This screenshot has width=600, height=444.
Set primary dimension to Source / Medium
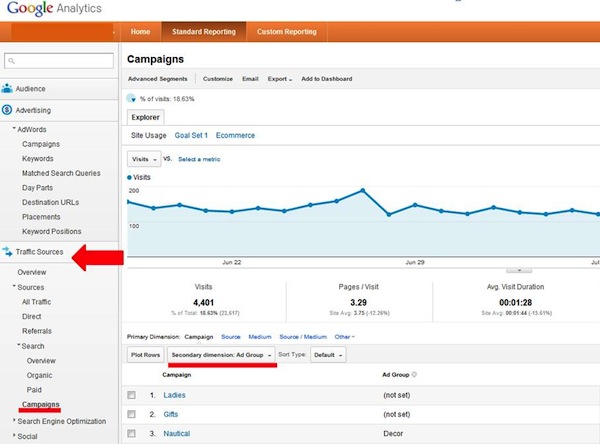click(303, 337)
